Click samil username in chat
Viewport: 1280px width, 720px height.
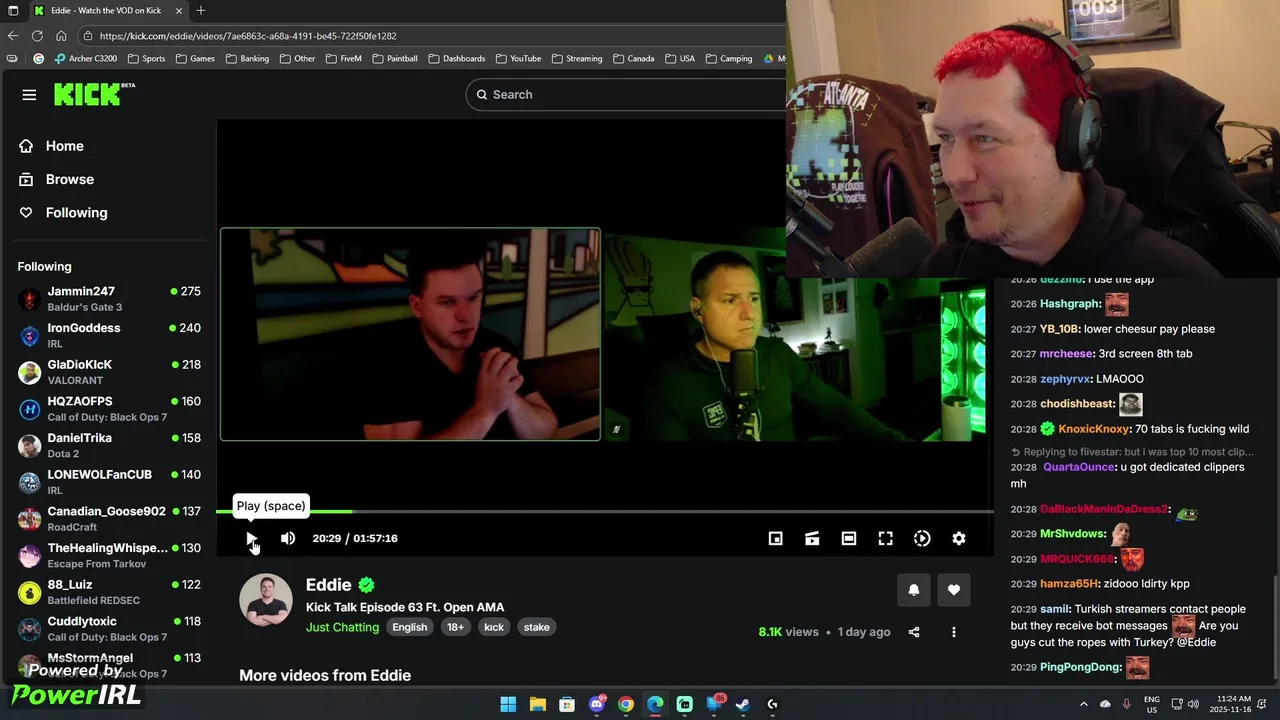1055,609
